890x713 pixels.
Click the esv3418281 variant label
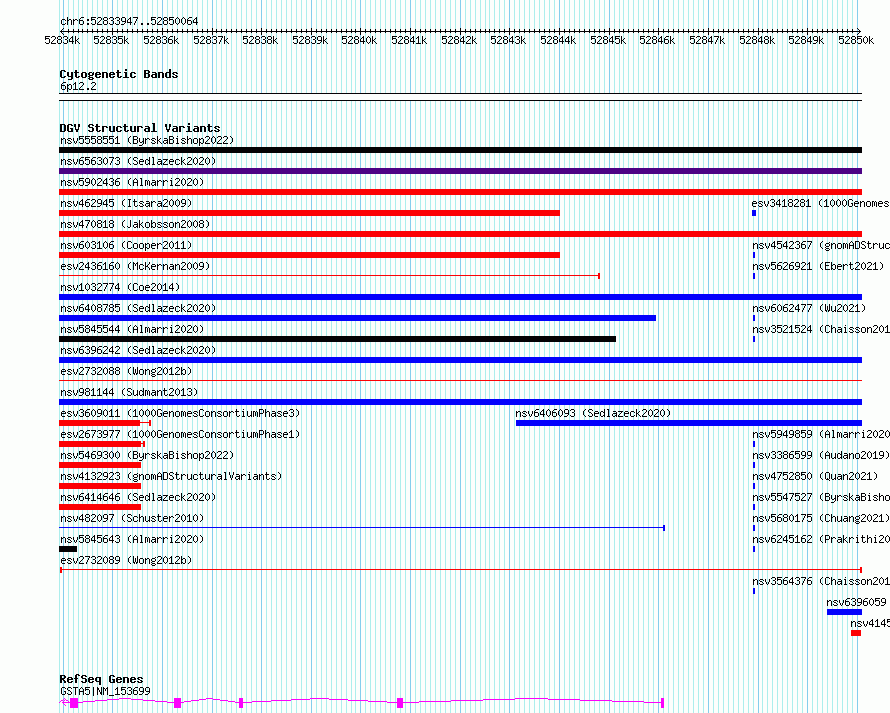tap(821, 203)
